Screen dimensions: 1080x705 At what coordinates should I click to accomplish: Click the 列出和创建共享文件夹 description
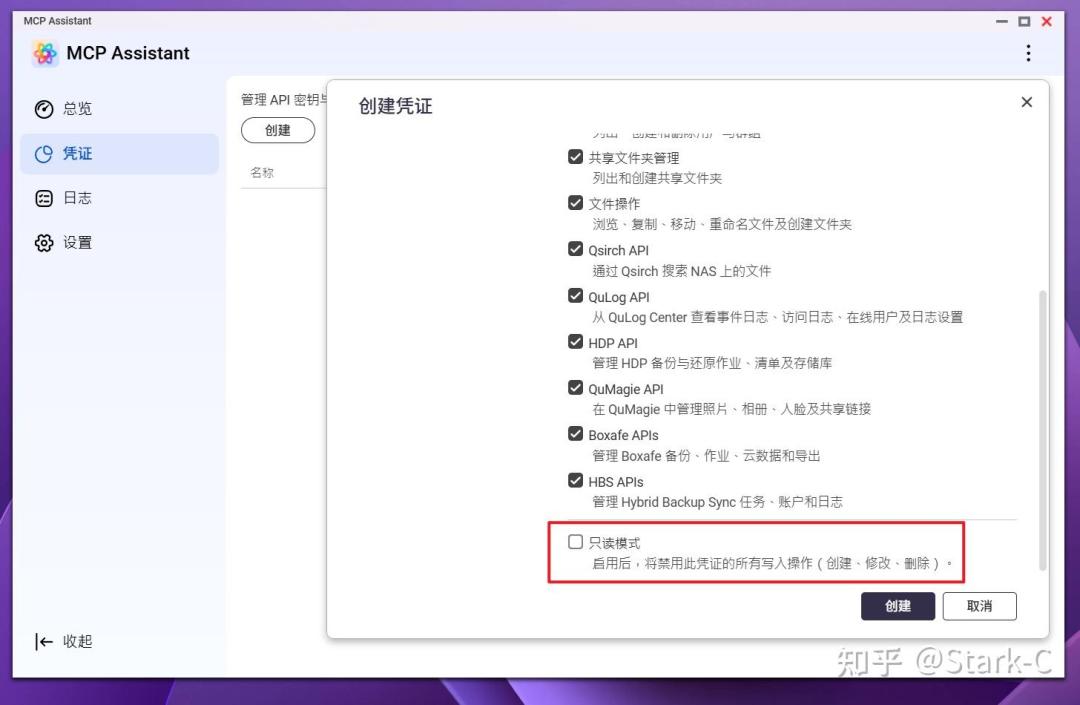click(x=657, y=178)
